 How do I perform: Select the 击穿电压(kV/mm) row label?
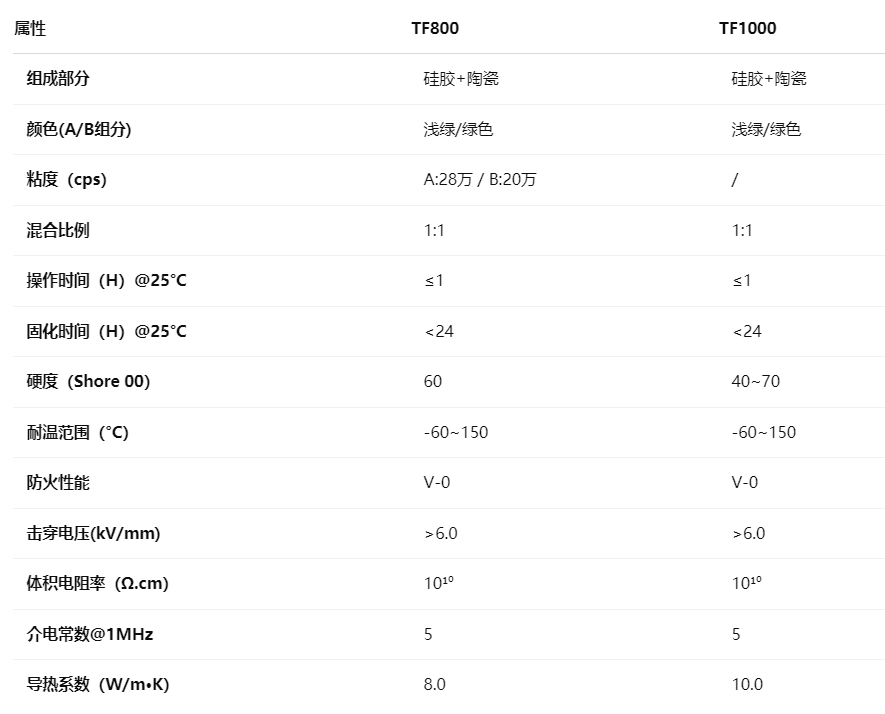93,534
